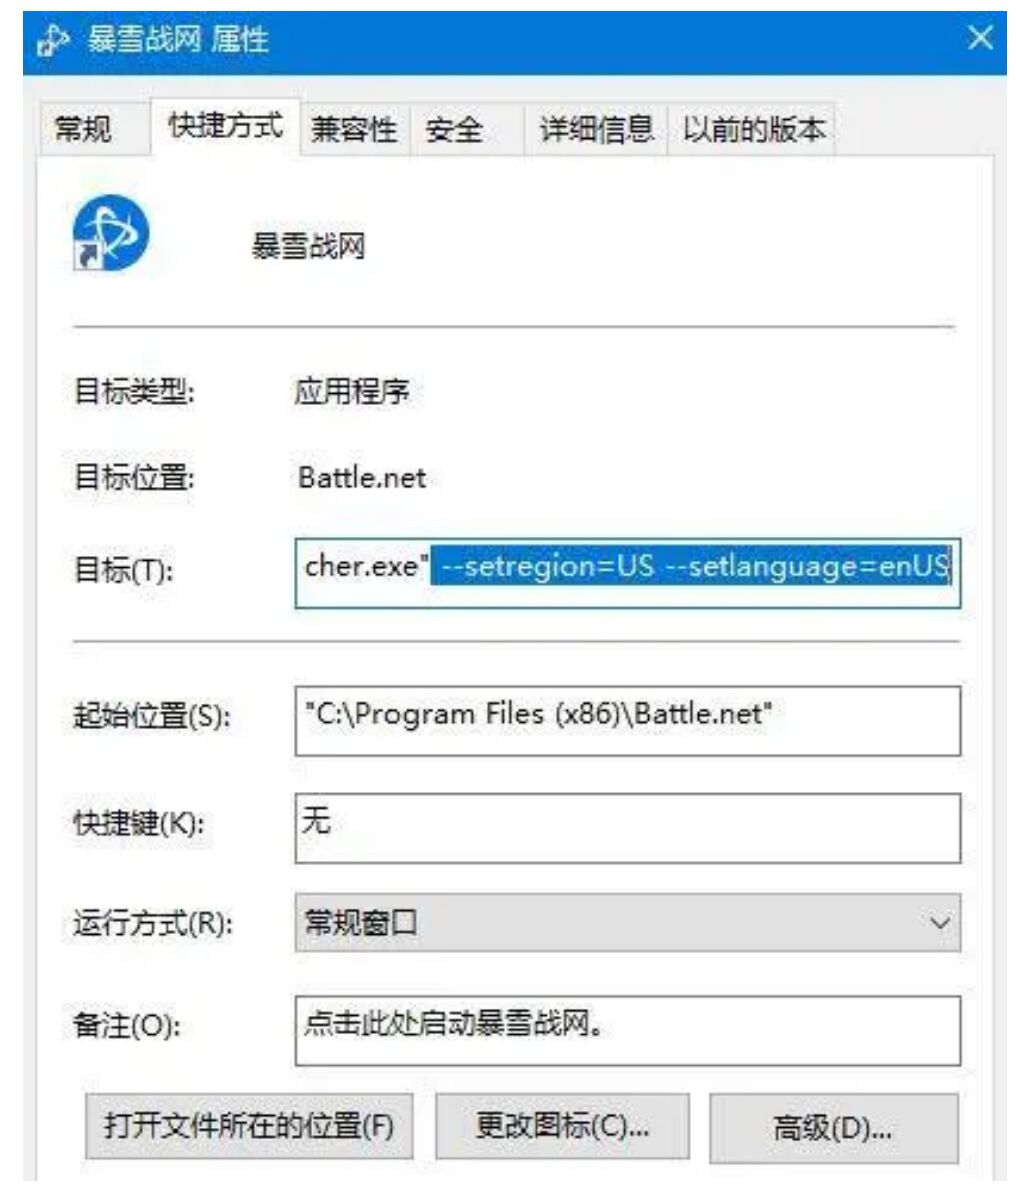
Task: Click the Battle.net shortcut icon
Action: (111, 233)
